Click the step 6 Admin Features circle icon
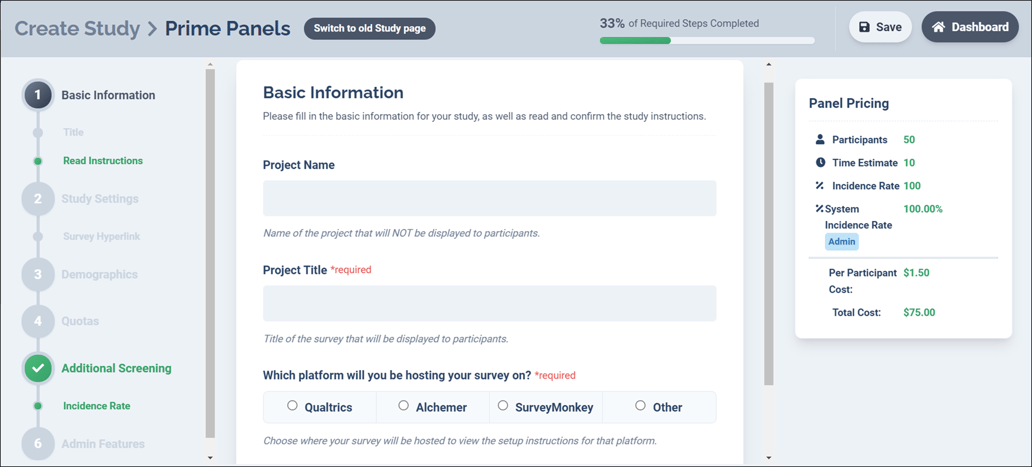The height and width of the screenshot is (467, 1032). point(38,443)
